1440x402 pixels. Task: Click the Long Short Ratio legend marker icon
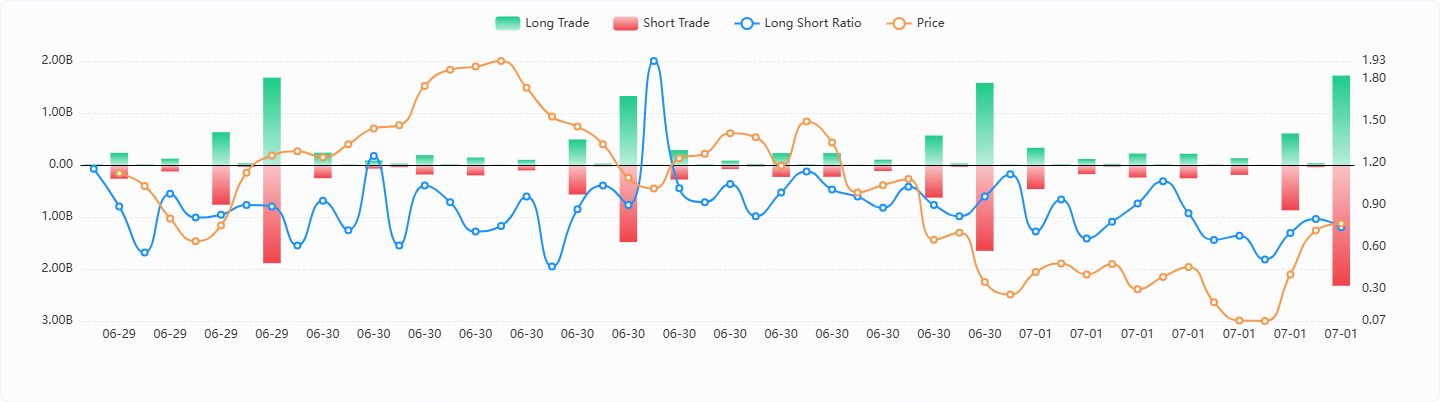coord(746,23)
